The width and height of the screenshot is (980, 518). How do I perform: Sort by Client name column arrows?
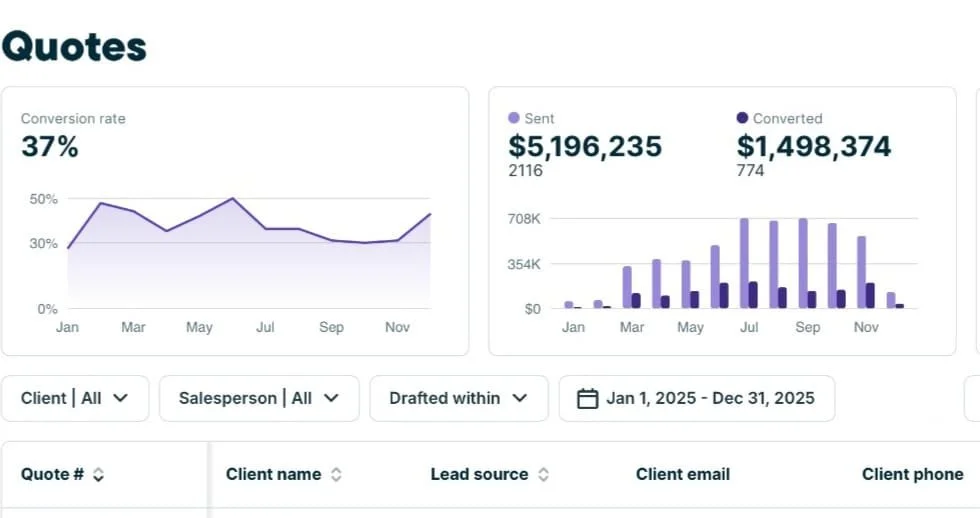pos(336,475)
